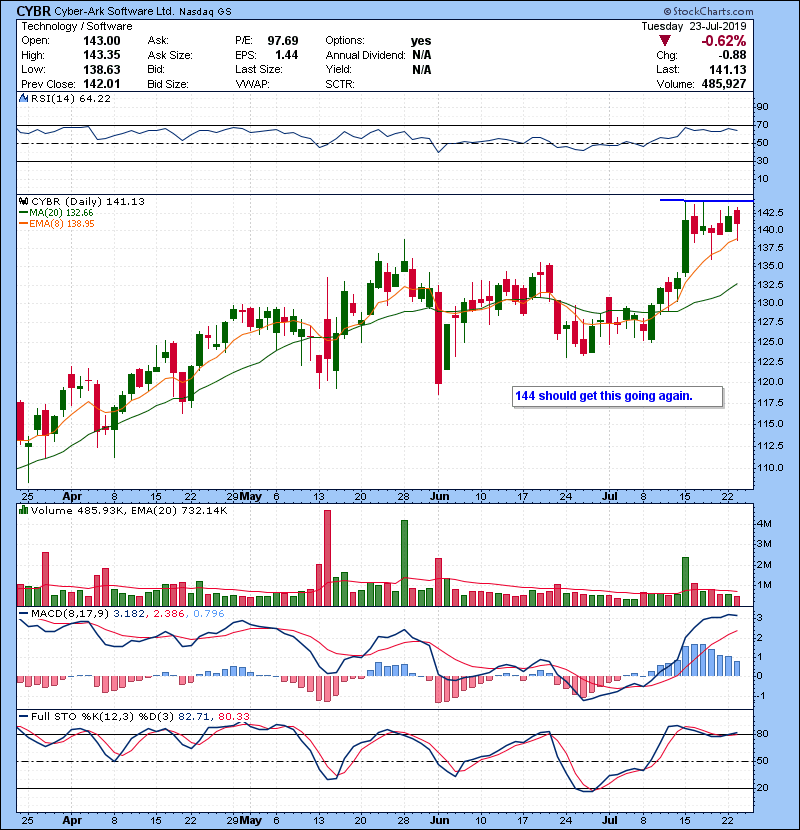Click the CYBR ticker symbol in header

click(34, 11)
